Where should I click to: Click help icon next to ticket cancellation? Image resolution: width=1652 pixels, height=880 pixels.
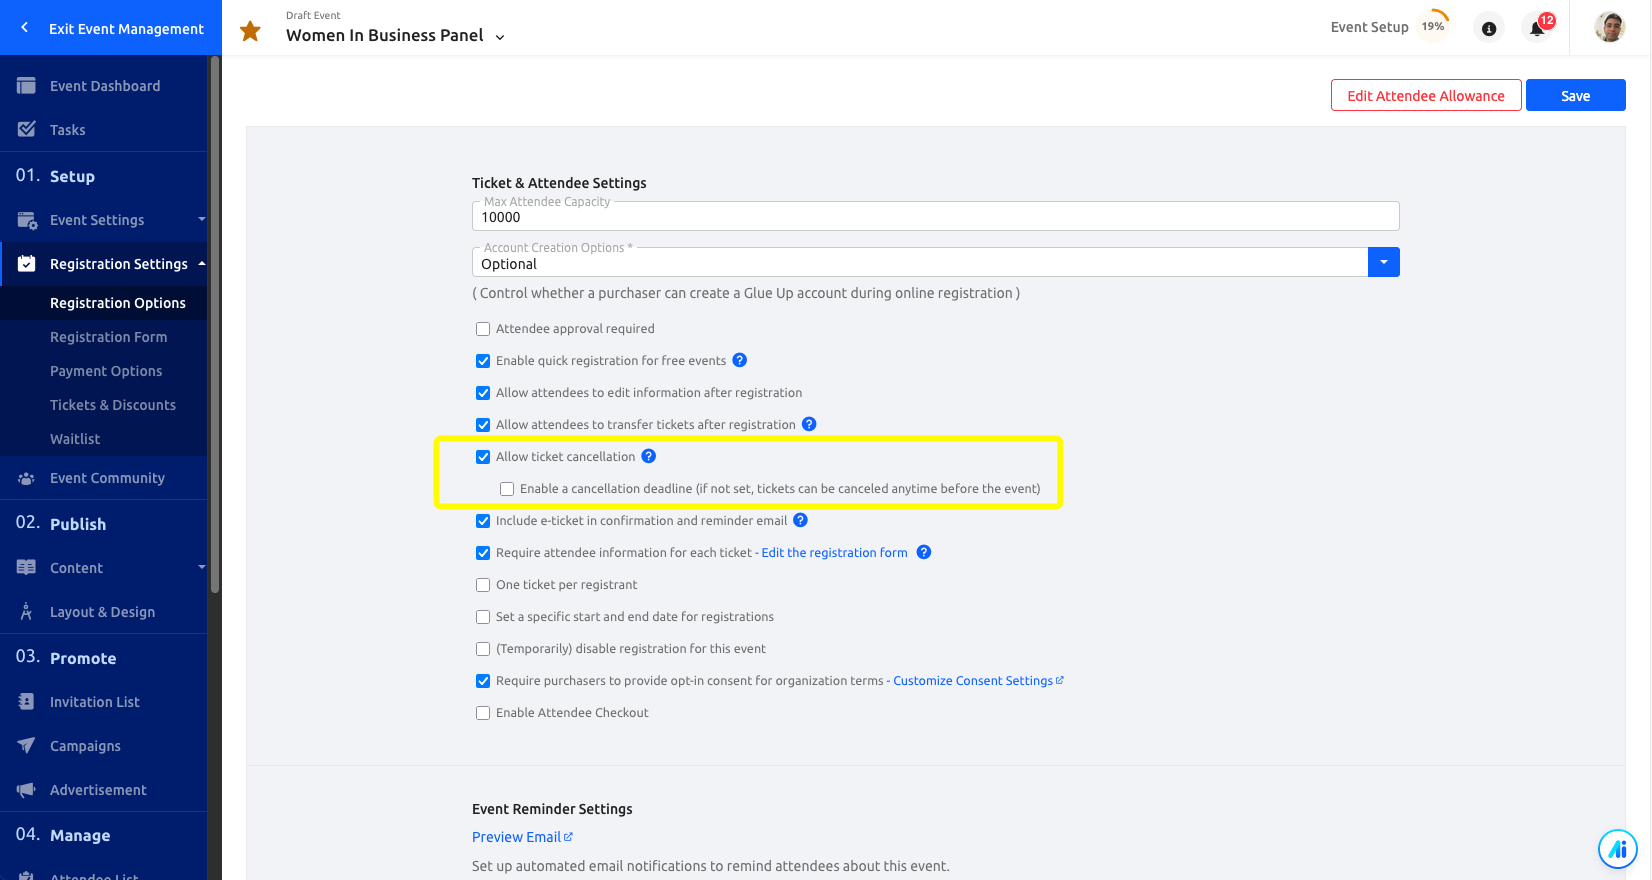coord(649,456)
